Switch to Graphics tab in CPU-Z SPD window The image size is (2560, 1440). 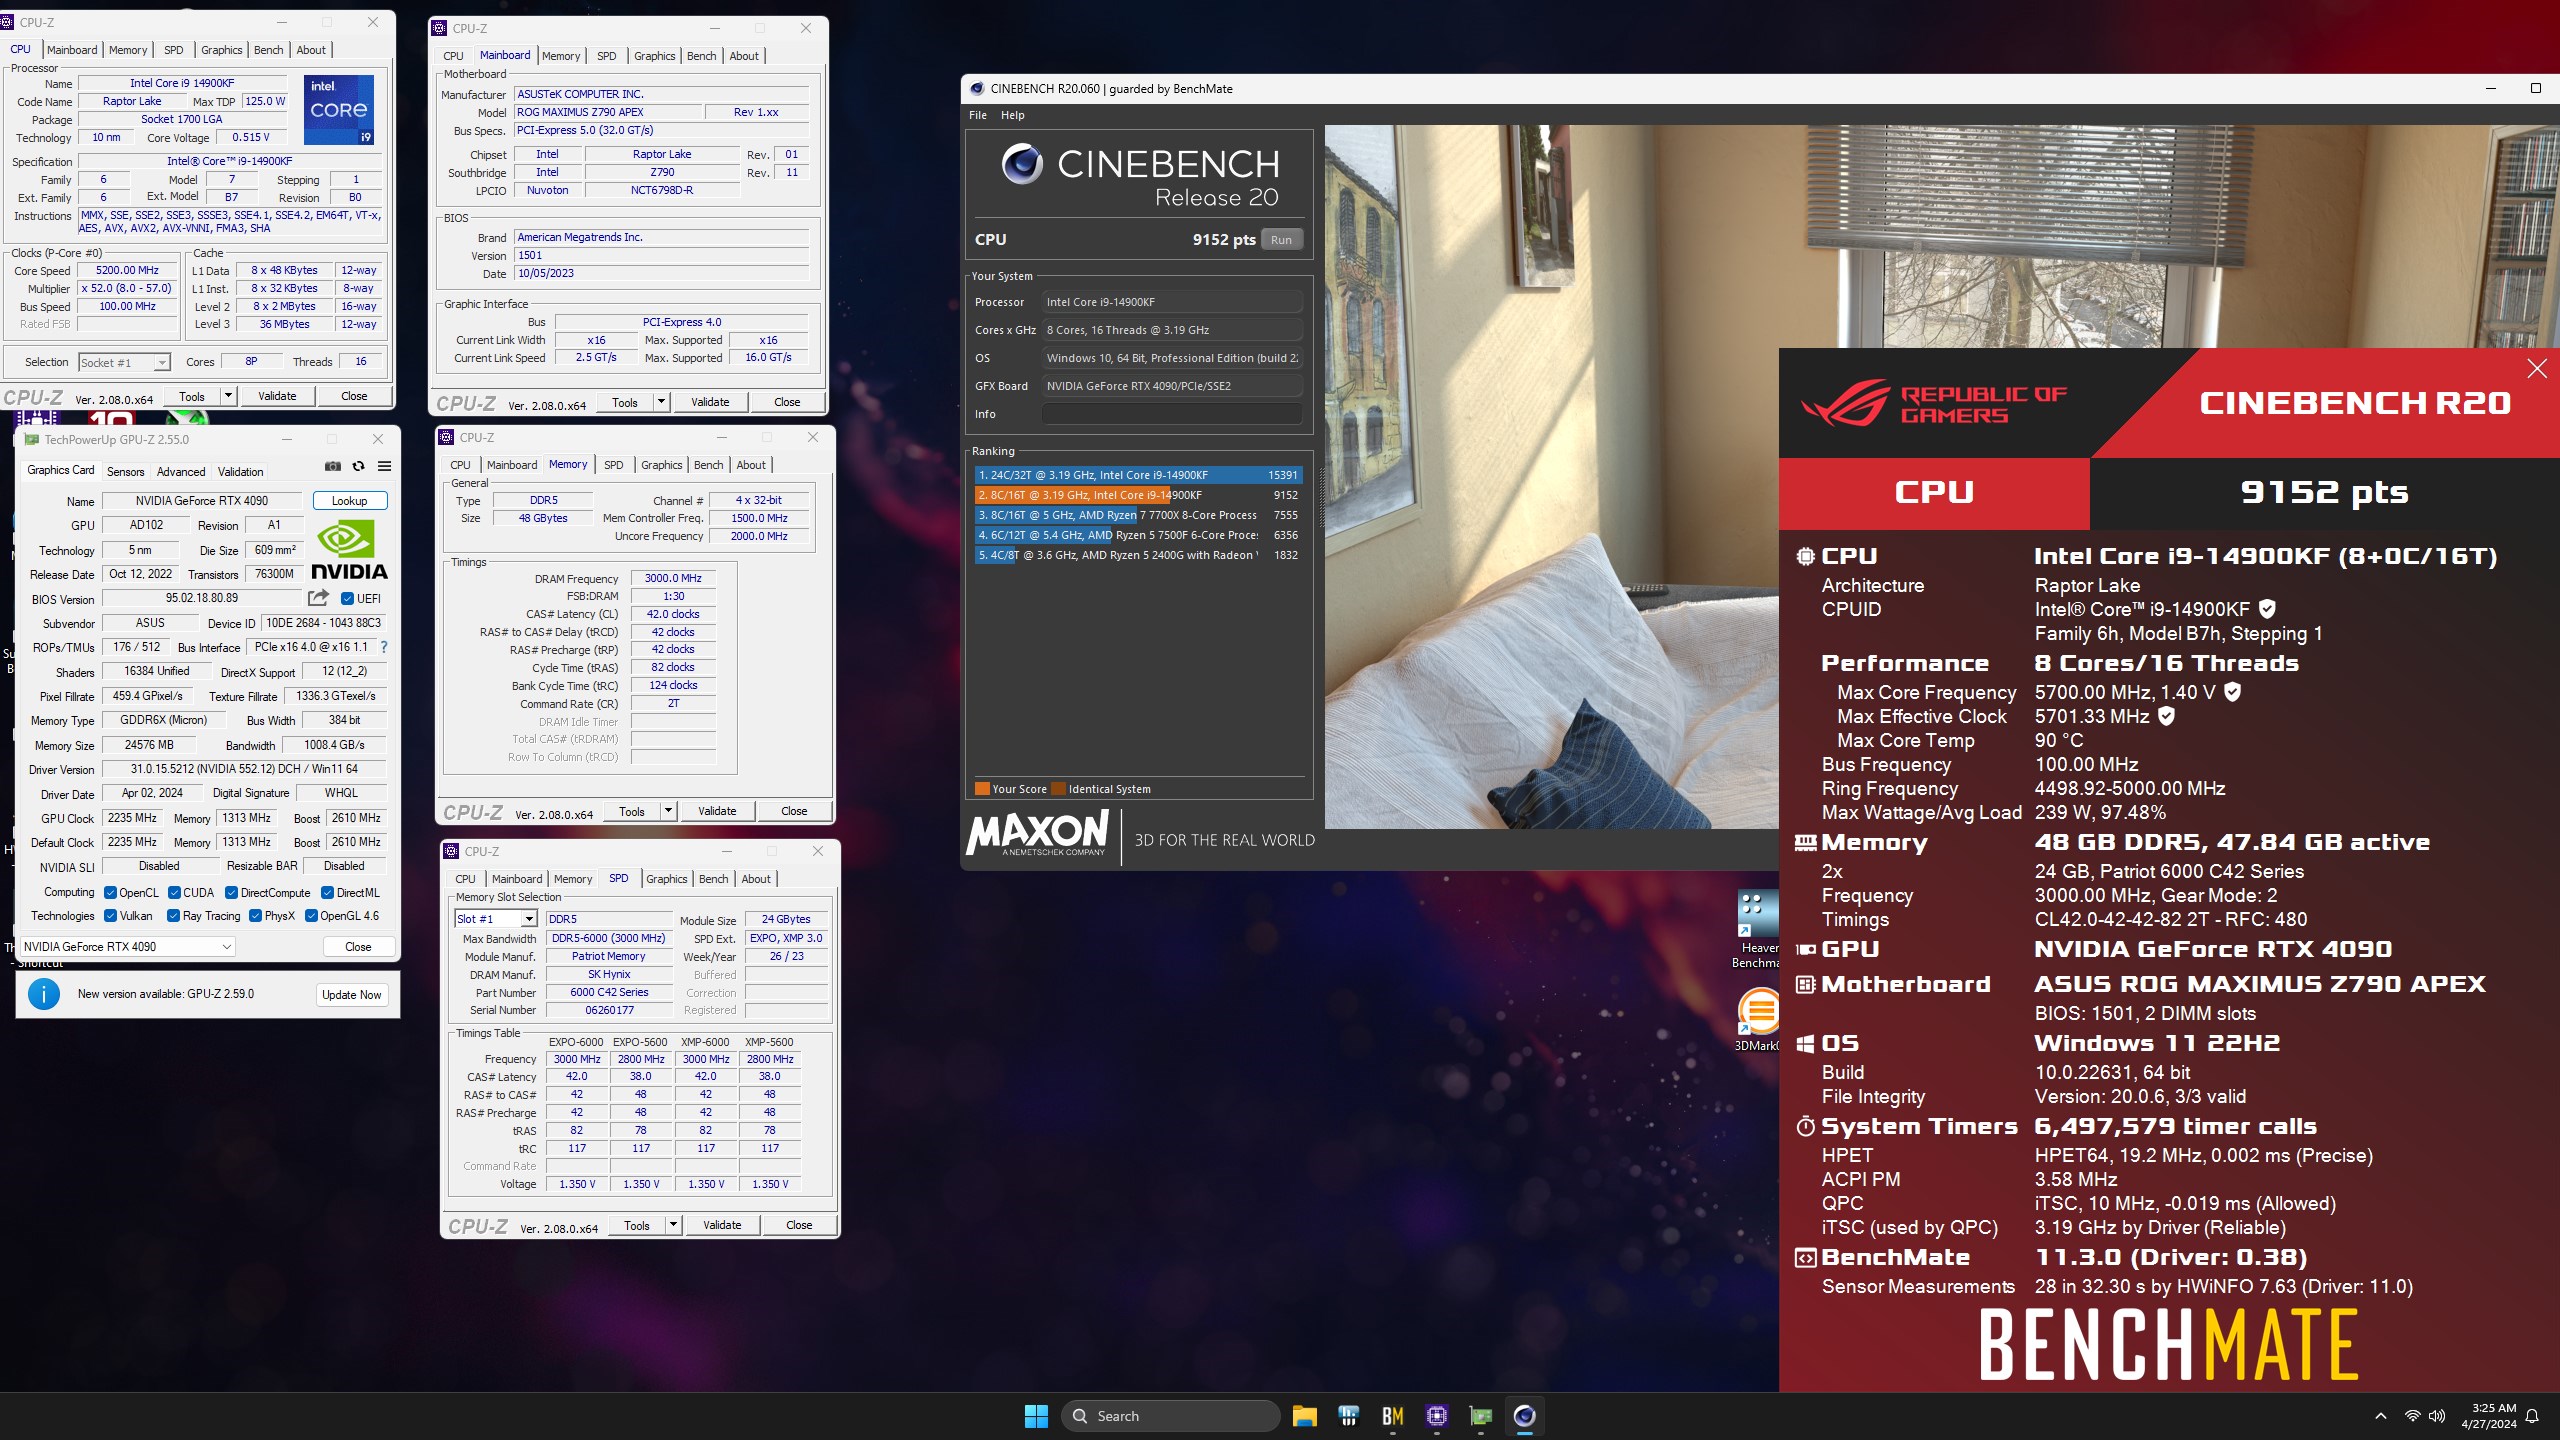point(667,879)
